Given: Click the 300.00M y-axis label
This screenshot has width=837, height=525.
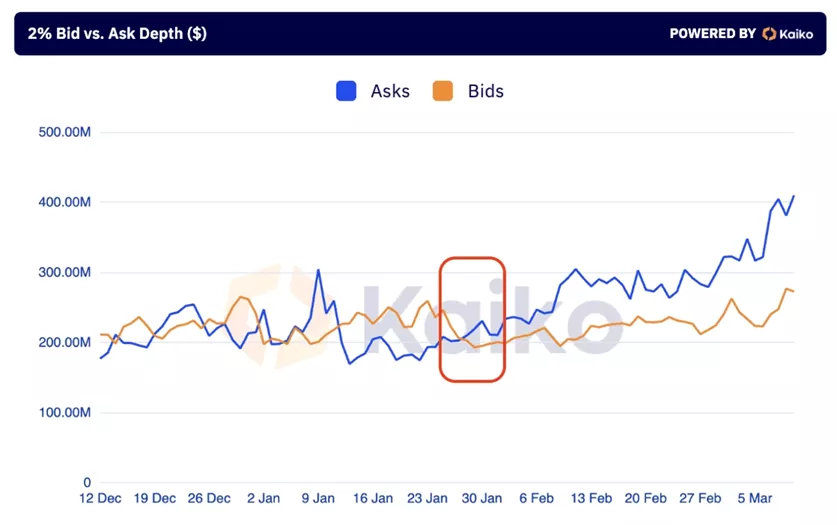Looking at the screenshot, I should coord(66,273).
